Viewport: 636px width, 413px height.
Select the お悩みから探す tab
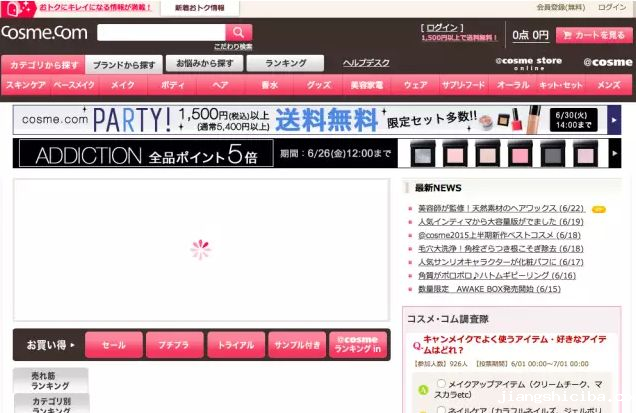click(x=205, y=63)
